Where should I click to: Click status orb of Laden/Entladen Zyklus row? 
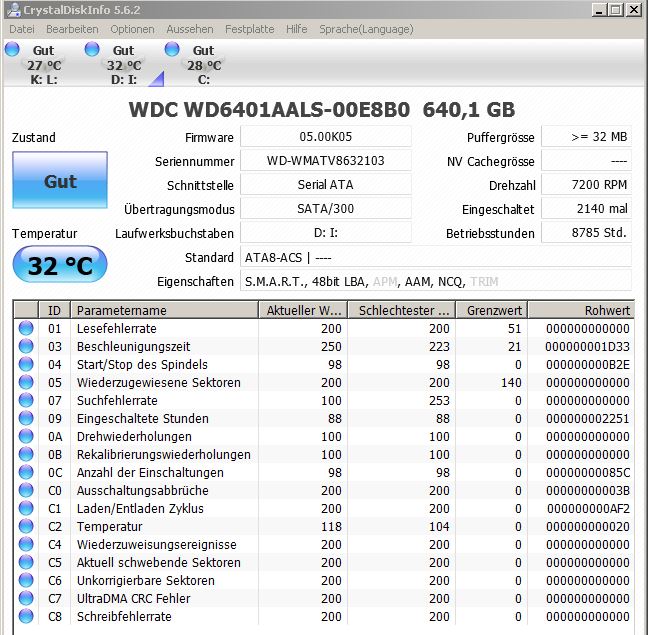point(26,508)
